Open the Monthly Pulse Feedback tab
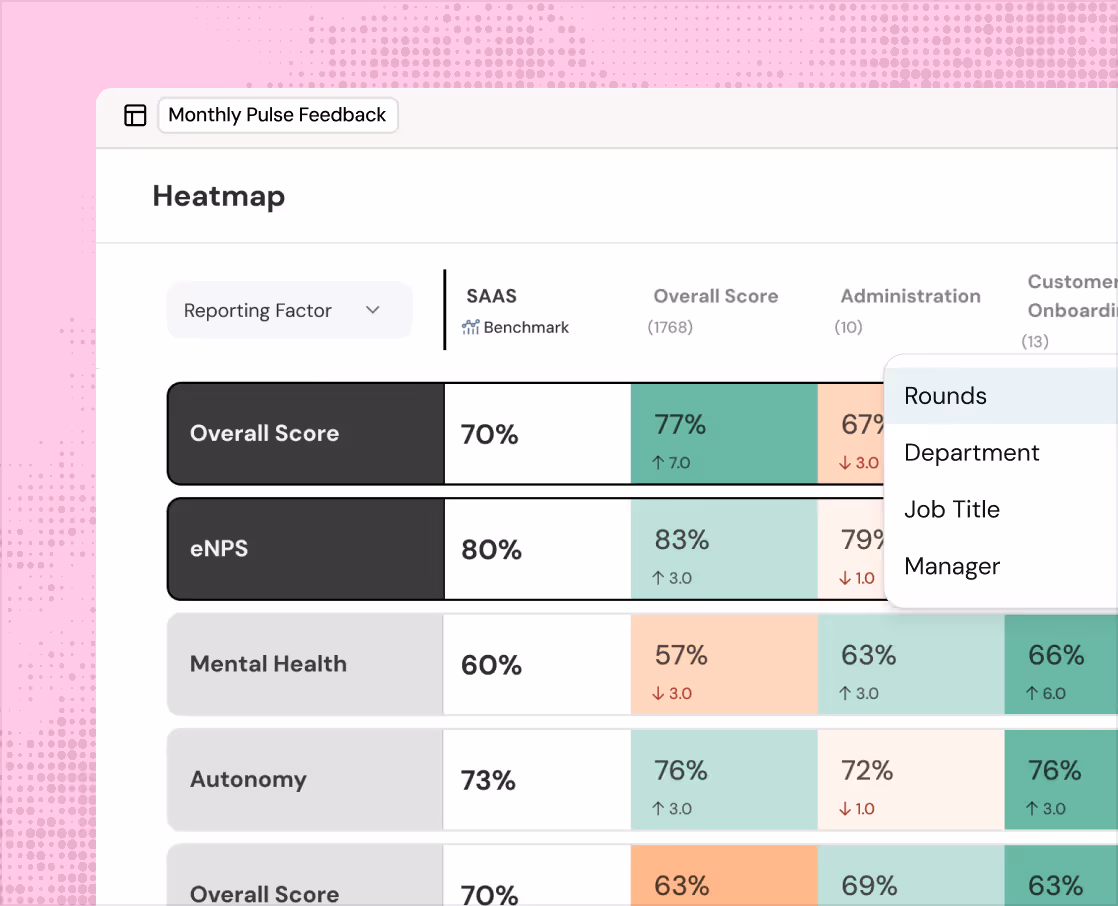Screen dimensions: 1118x906 tap(277, 115)
